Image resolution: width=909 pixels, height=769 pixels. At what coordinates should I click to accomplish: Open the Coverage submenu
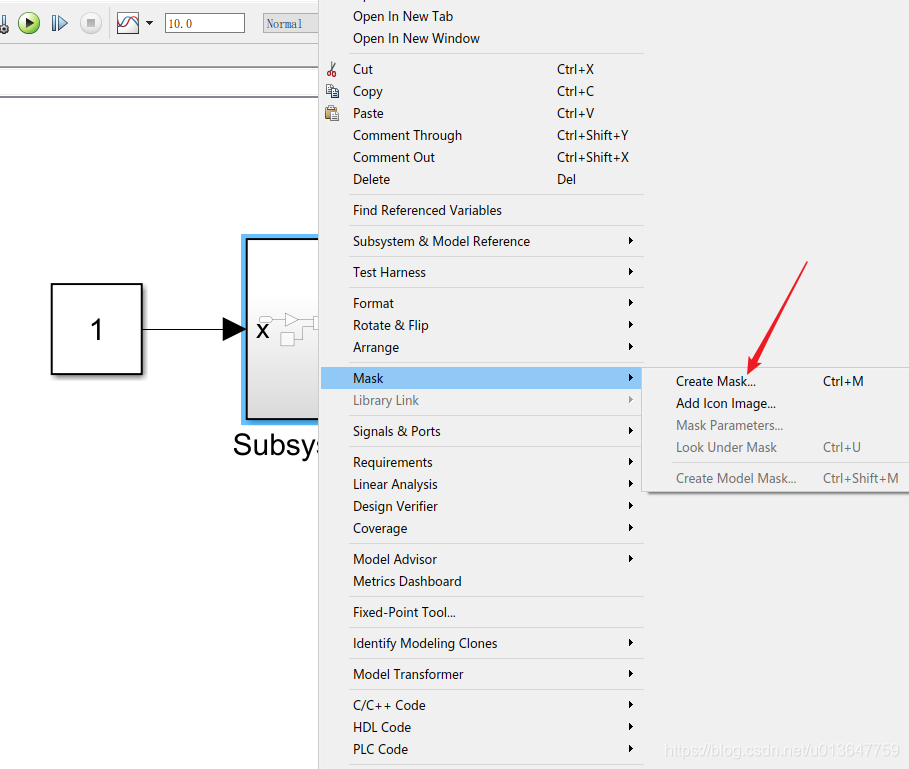click(x=481, y=528)
